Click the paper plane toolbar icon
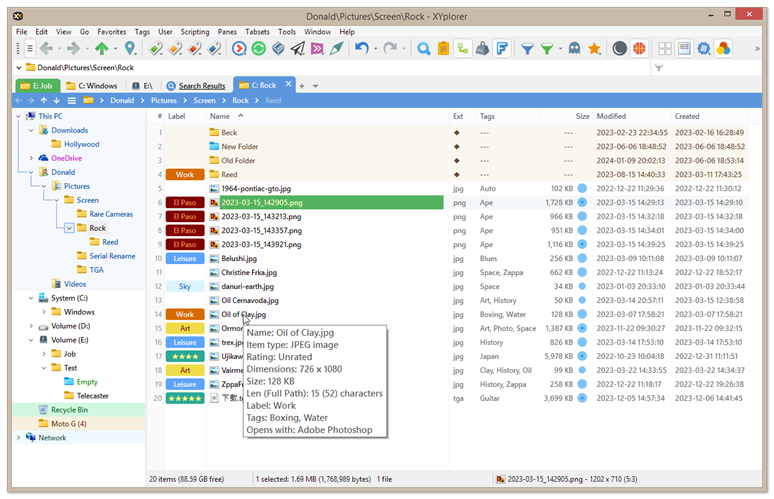Viewport: 774px width, 499px height. click(x=297, y=48)
